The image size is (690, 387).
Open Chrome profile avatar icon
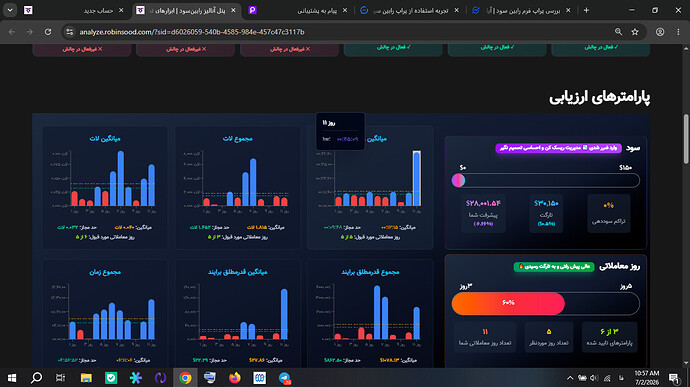point(660,32)
